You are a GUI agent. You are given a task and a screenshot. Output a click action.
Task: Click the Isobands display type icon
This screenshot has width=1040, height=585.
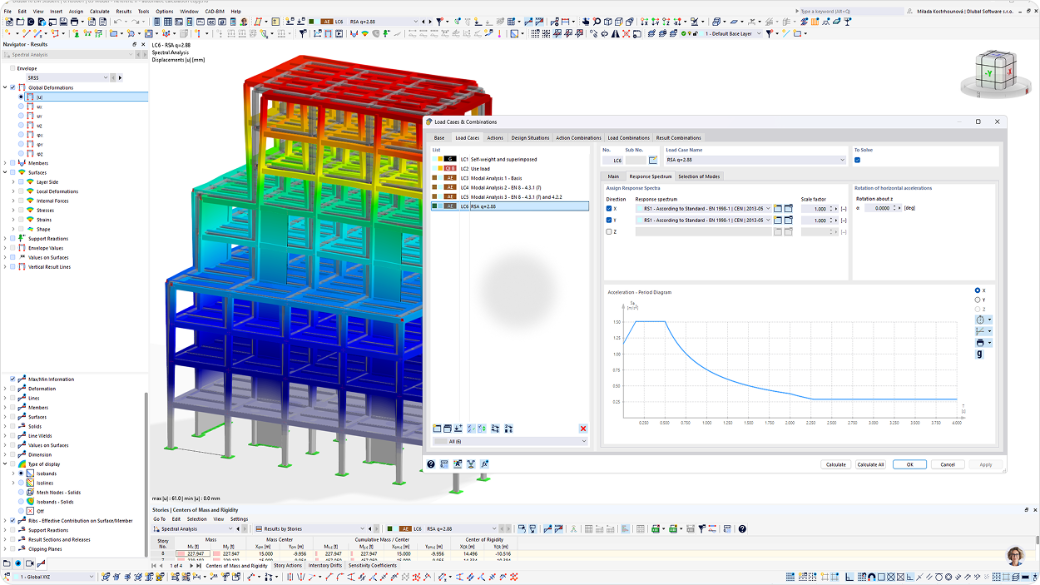tap(30, 474)
